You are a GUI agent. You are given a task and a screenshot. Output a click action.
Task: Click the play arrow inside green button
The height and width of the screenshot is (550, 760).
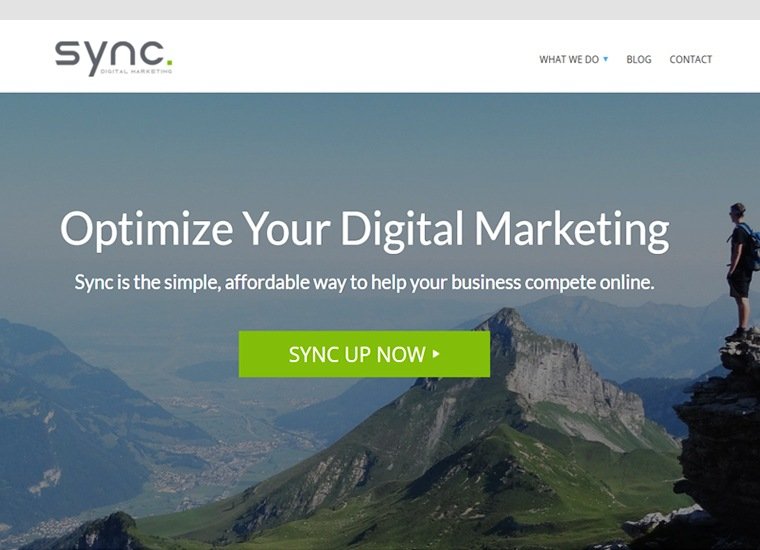pyautogui.click(x=436, y=354)
